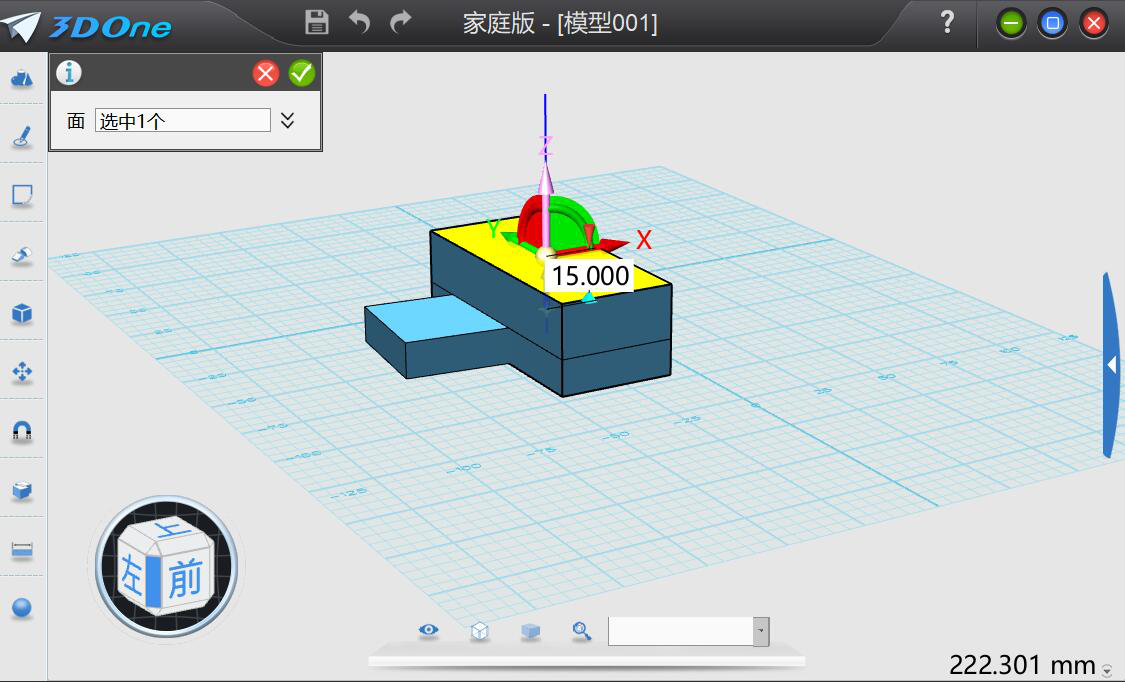Click the 前 face on view cube
This screenshot has width=1125, height=682.
click(x=185, y=579)
